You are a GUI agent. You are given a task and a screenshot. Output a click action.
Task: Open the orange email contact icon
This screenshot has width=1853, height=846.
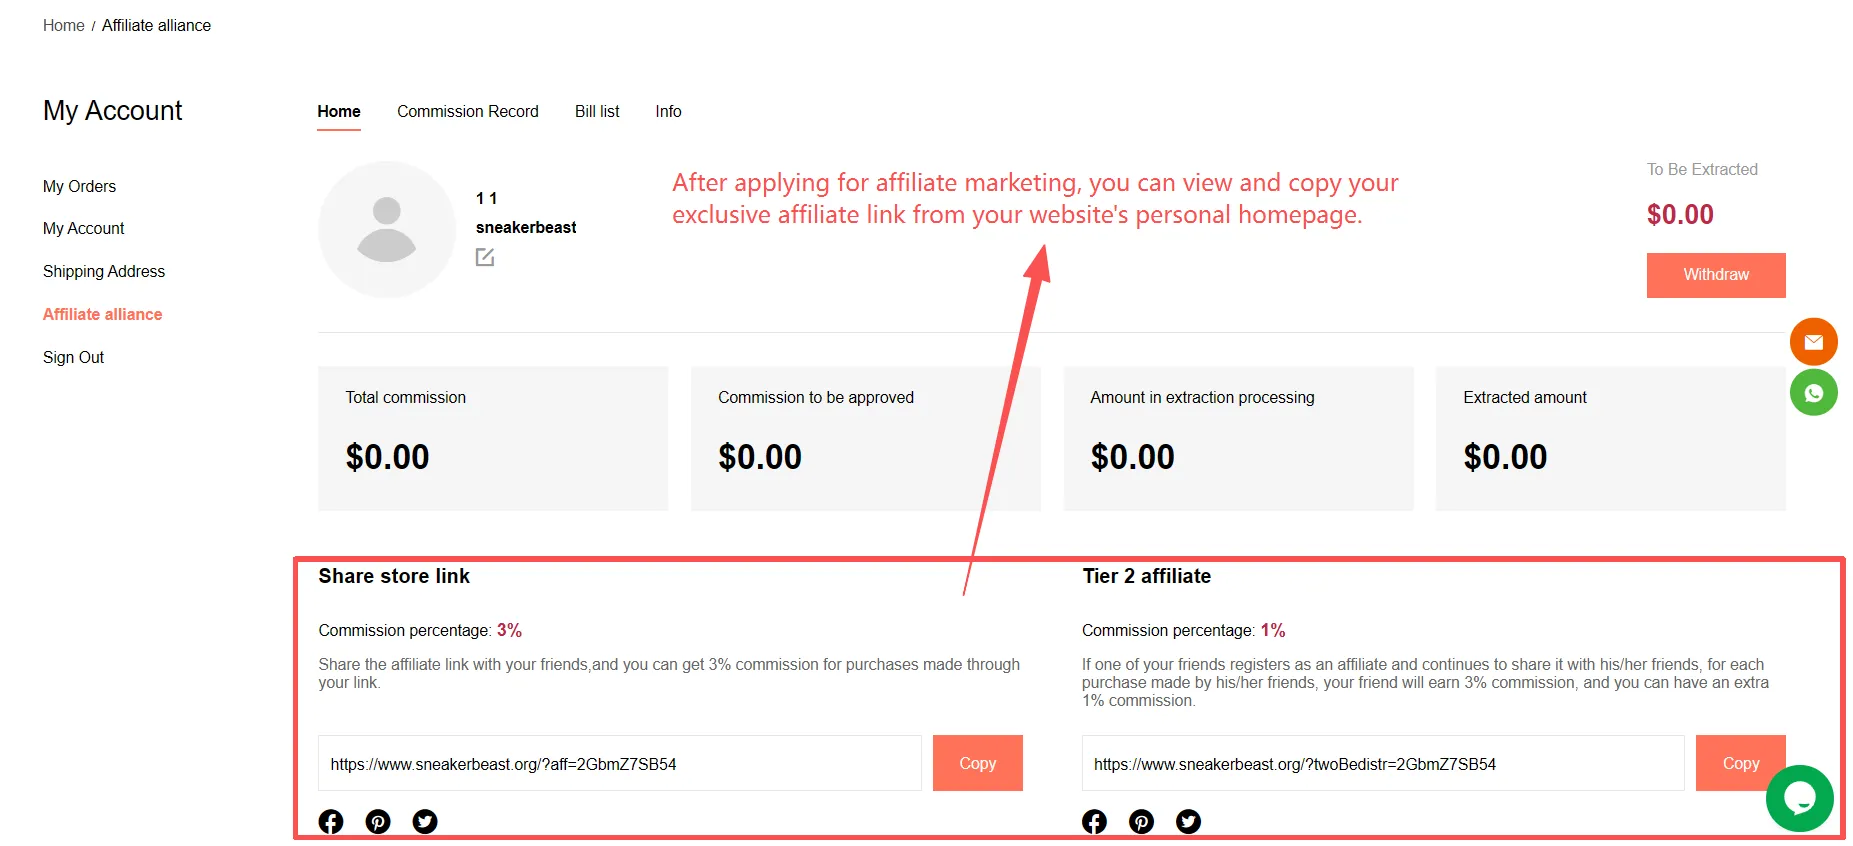point(1813,342)
